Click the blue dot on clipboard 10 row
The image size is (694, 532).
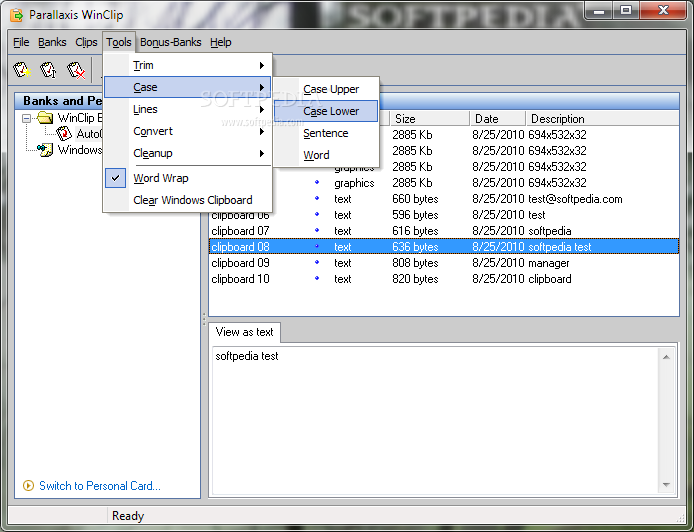(x=317, y=278)
